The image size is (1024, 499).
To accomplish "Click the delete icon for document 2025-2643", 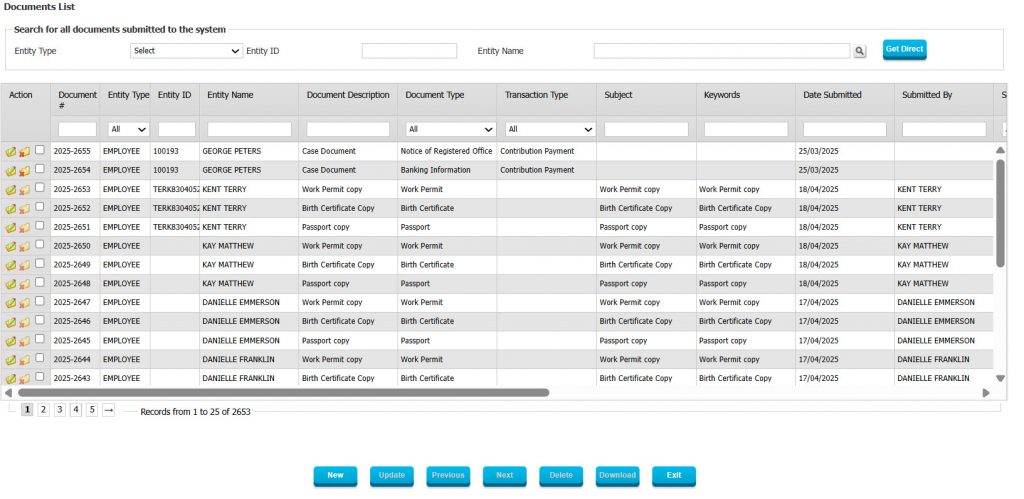I will click(x=24, y=380).
